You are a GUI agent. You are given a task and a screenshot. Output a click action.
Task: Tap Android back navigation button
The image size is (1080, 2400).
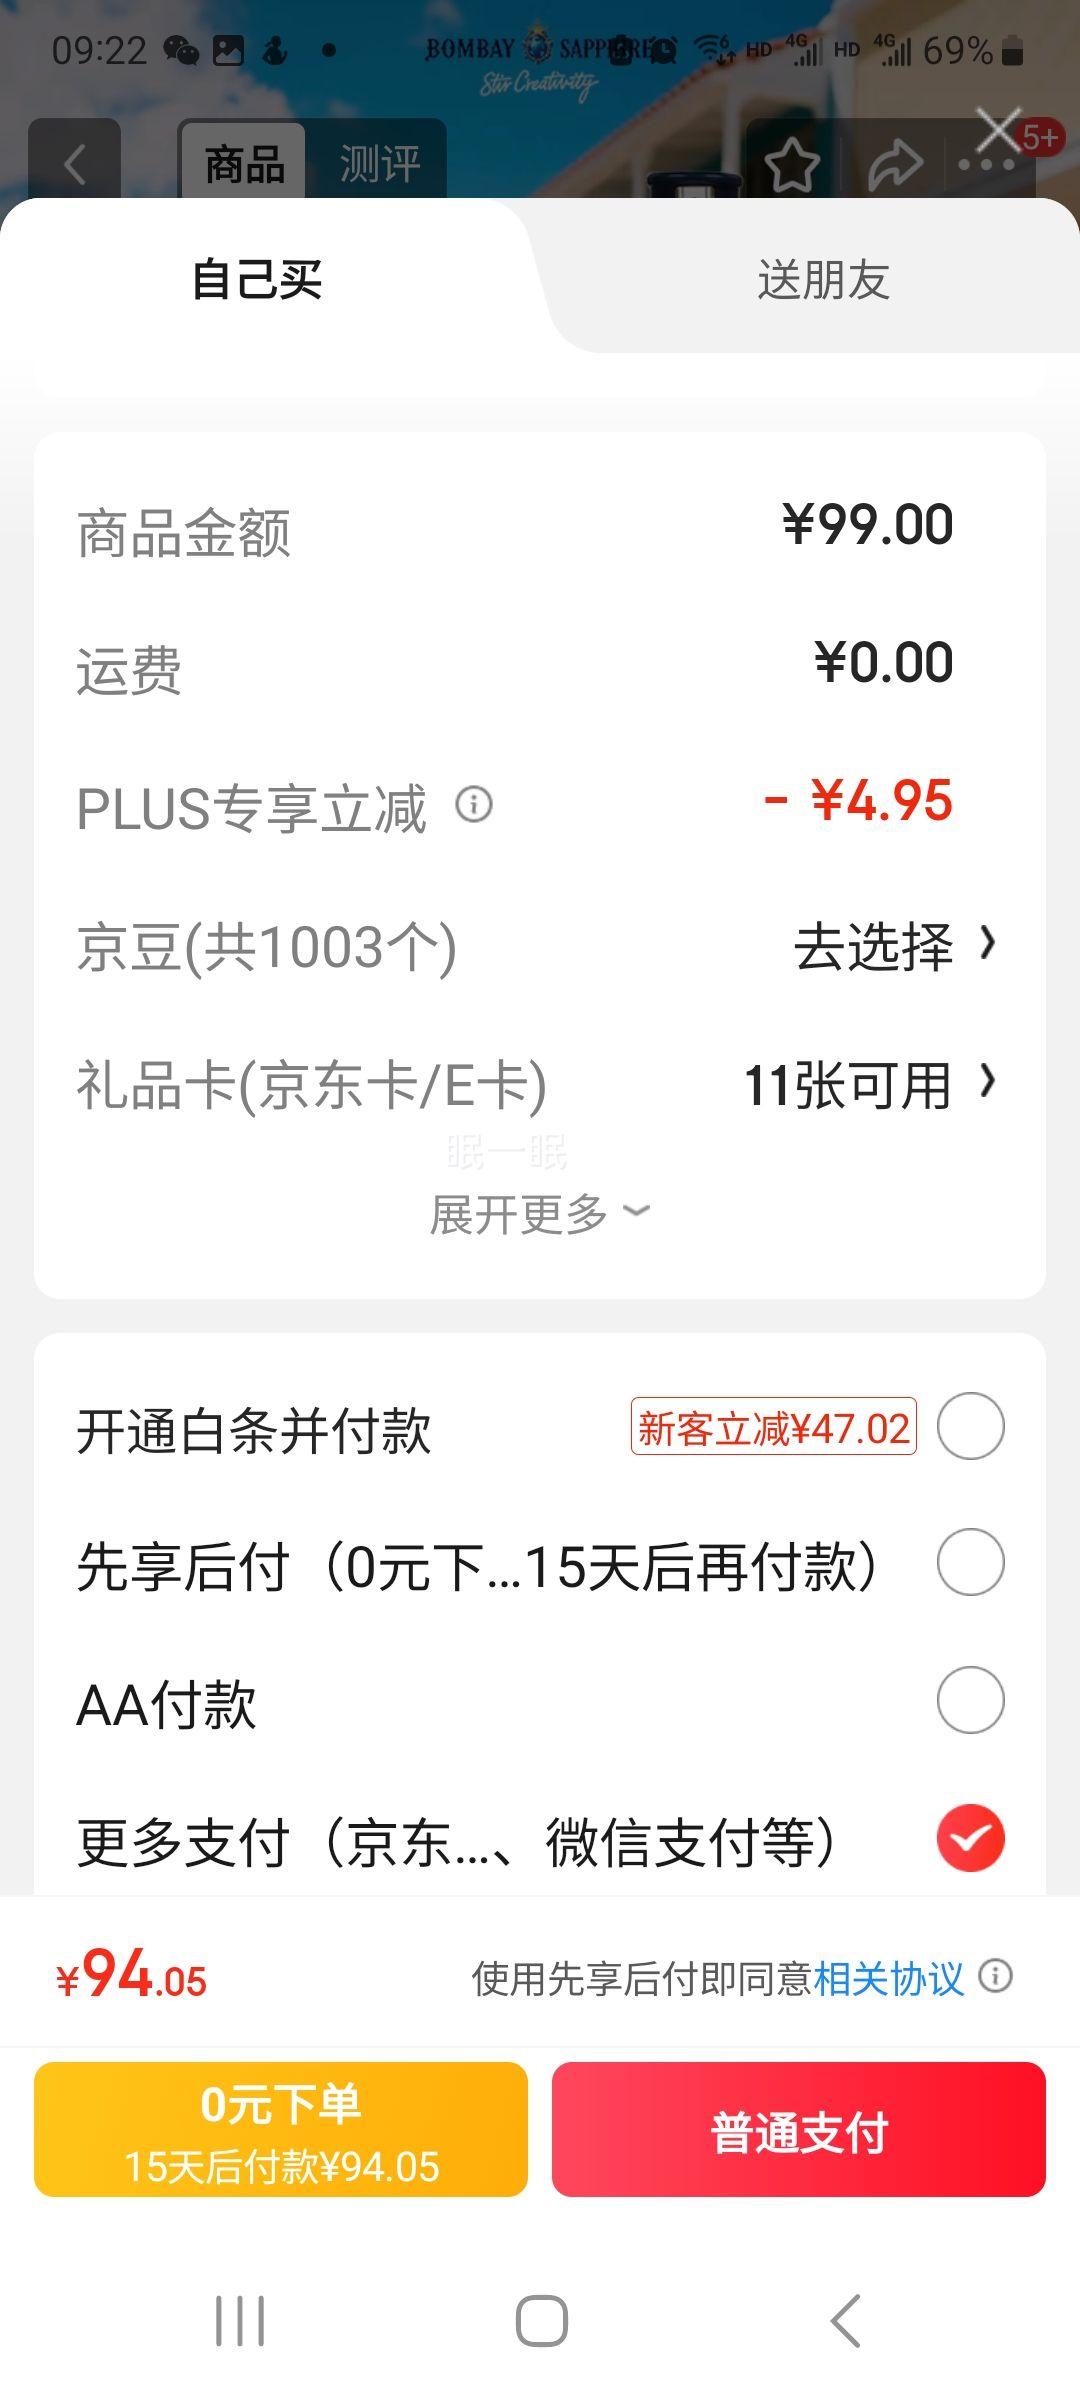pos(845,2320)
